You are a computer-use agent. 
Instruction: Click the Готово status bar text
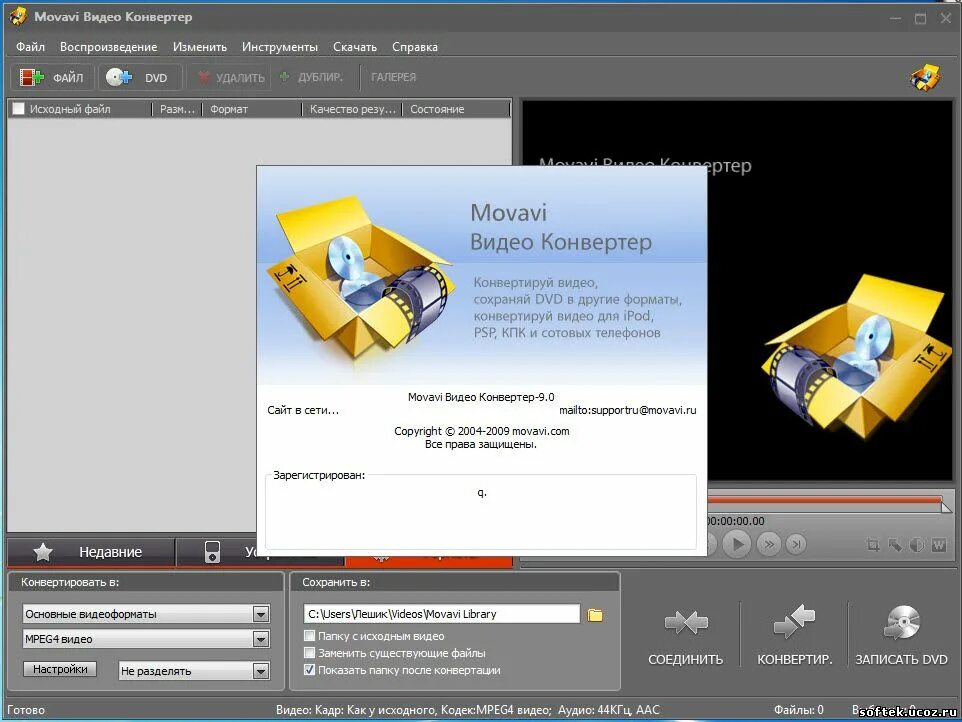point(26,710)
